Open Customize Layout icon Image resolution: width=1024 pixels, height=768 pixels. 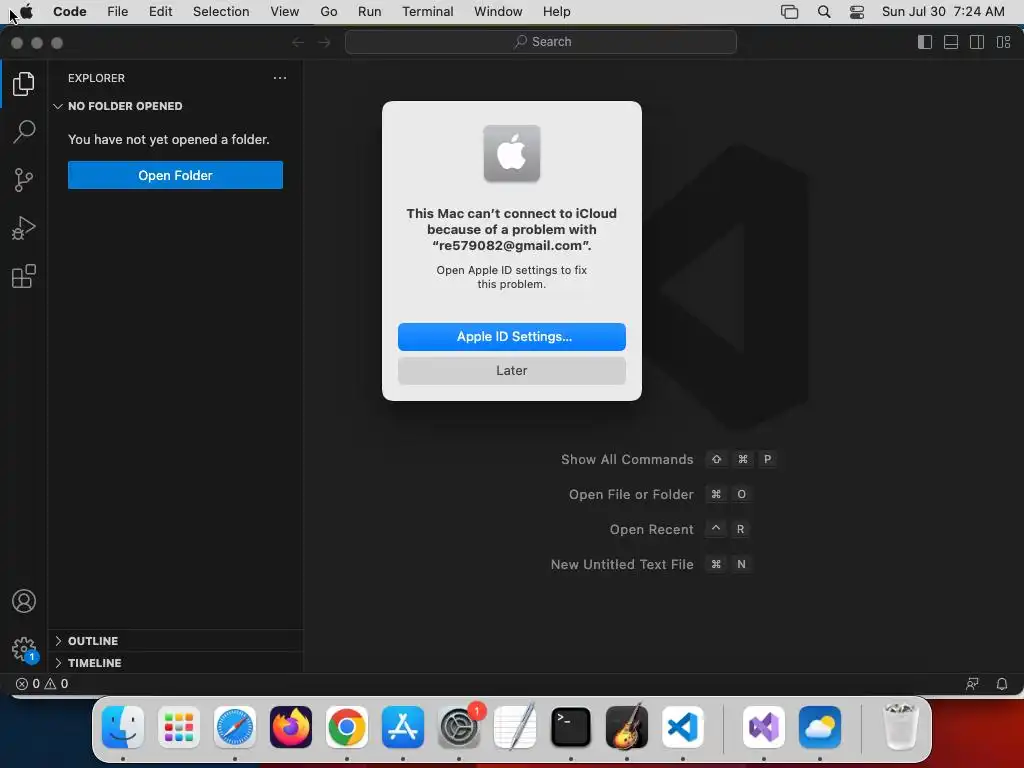point(1003,42)
